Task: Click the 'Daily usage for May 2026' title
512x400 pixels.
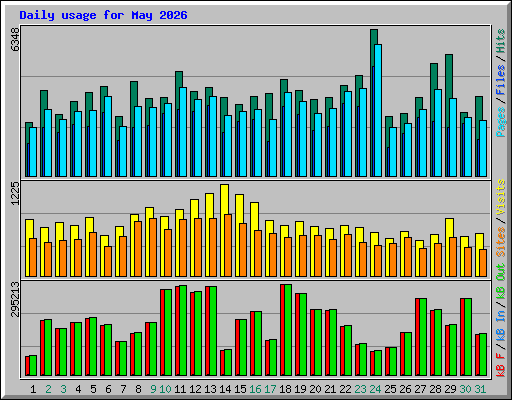Action: point(103,15)
